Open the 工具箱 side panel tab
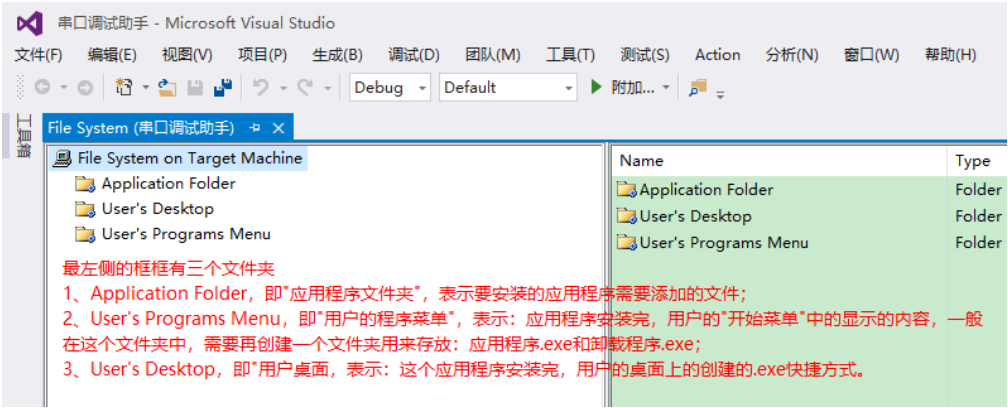The image size is (1008, 408). click(x=24, y=136)
